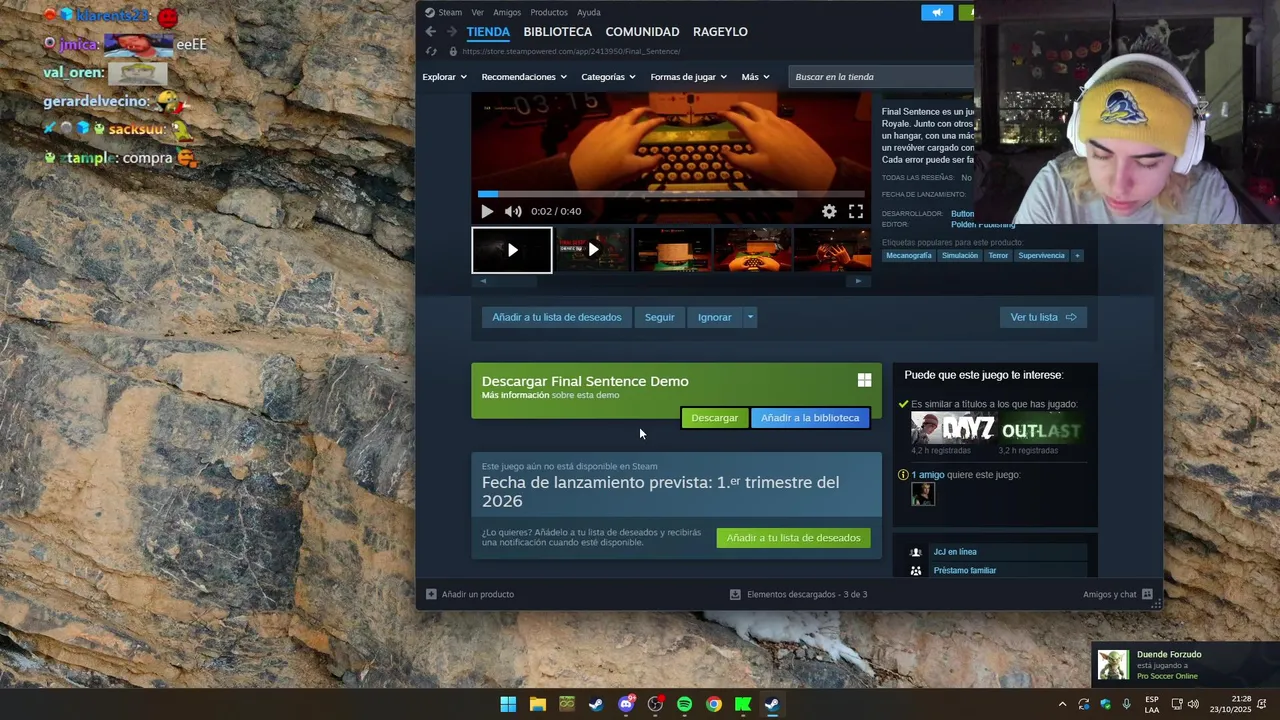1280x720 pixels.
Task: Open the Productos menu
Action: pos(549,12)
